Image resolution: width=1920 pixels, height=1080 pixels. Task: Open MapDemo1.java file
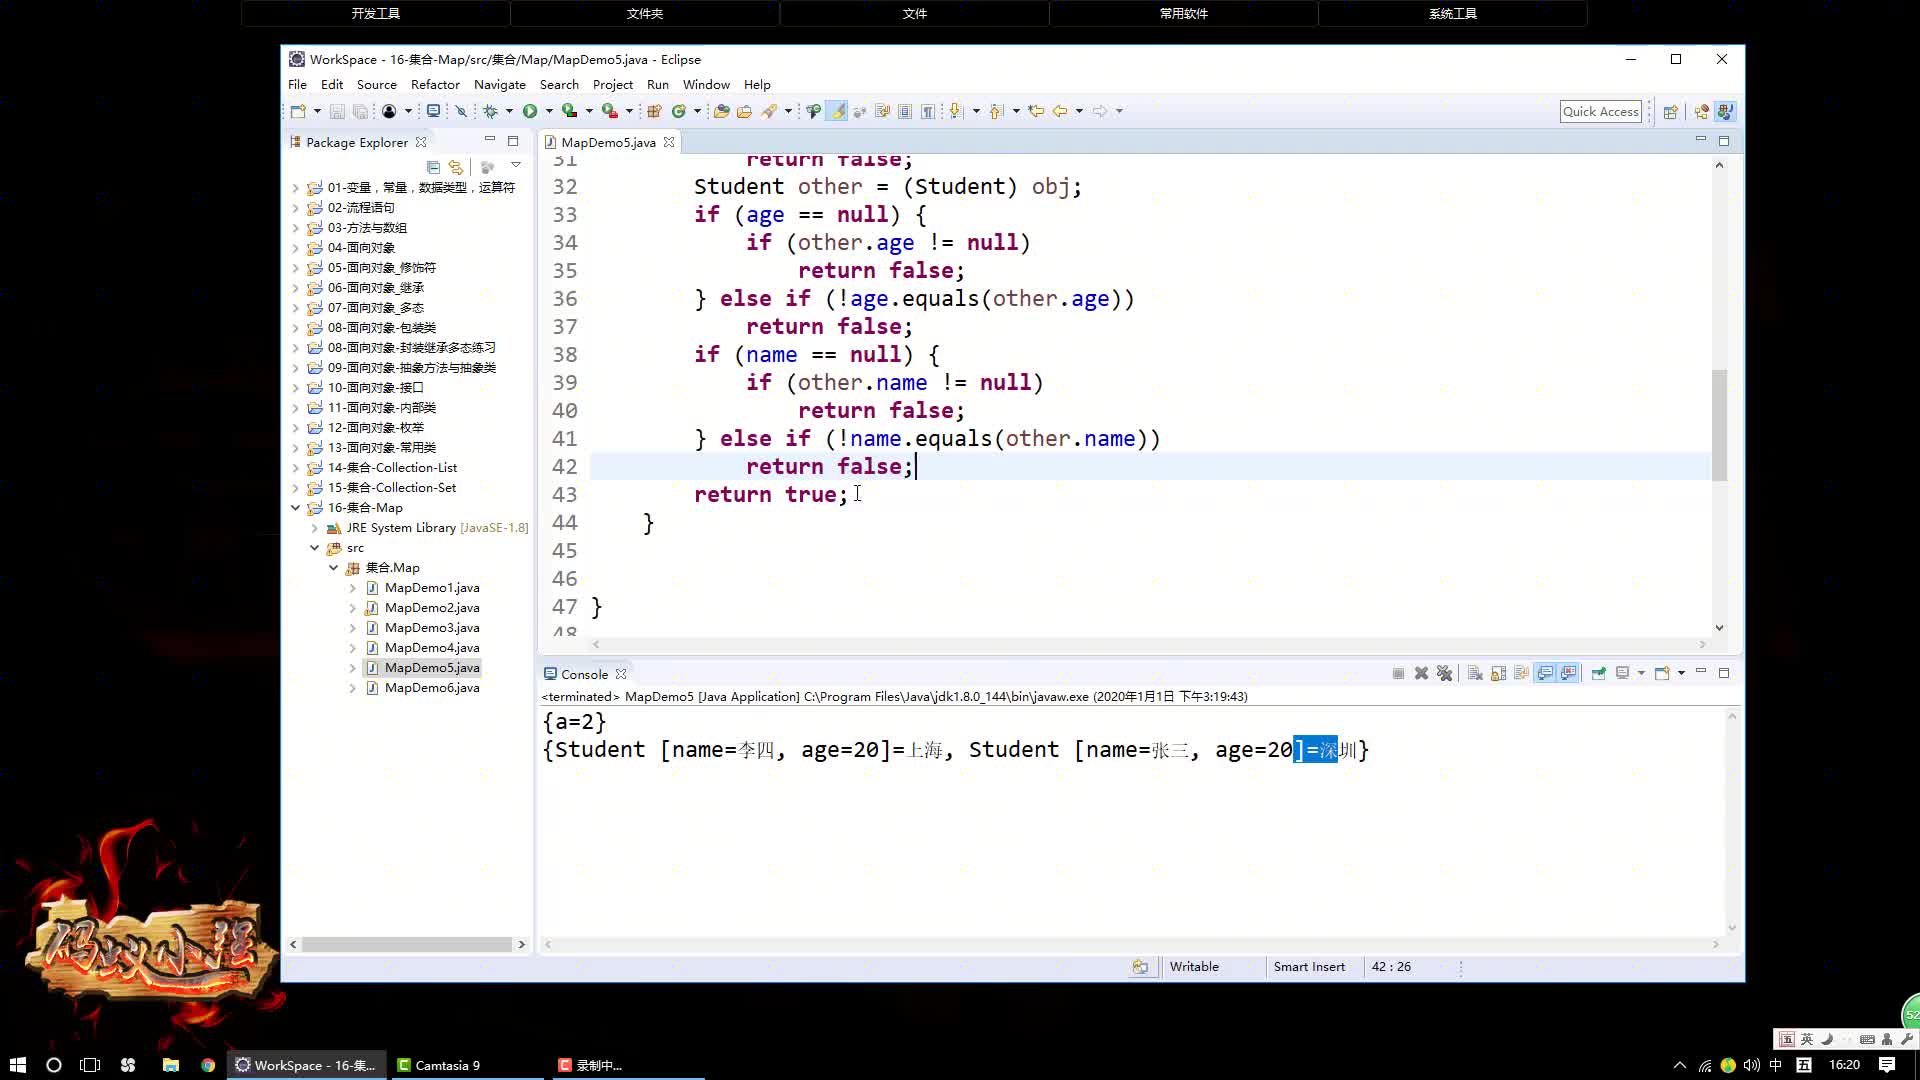coord(431,587)
